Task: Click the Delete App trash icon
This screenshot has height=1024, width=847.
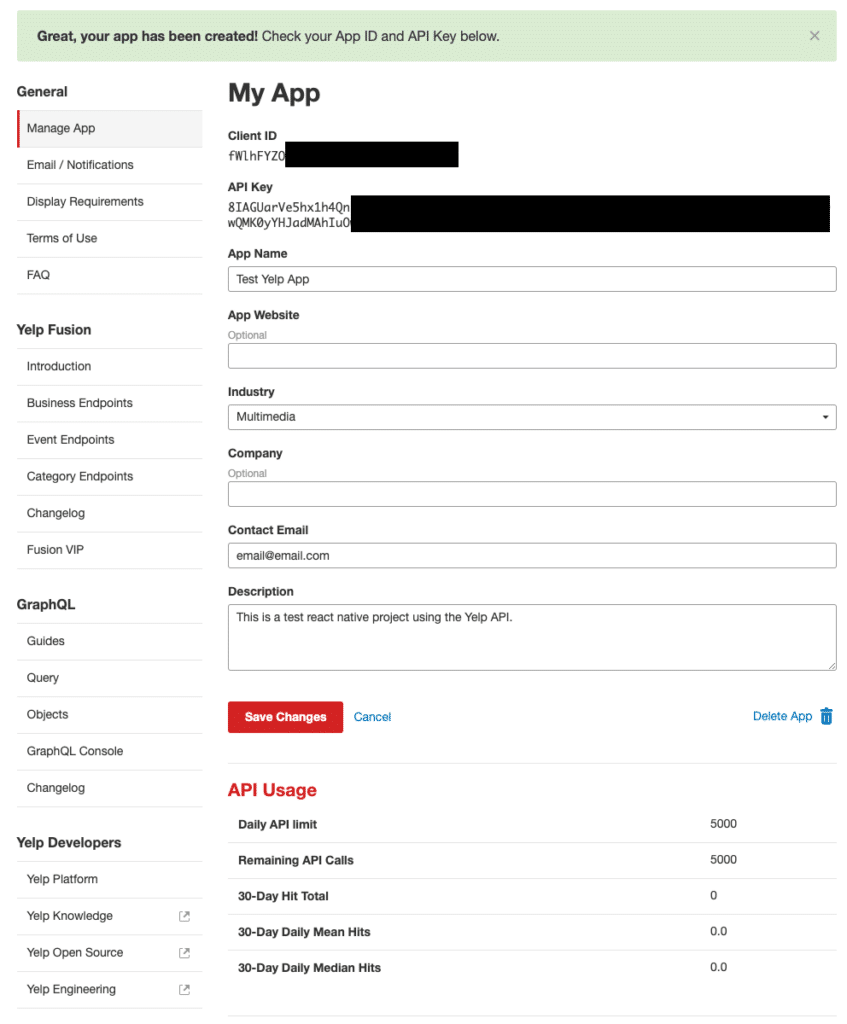Action: point(826,716)
